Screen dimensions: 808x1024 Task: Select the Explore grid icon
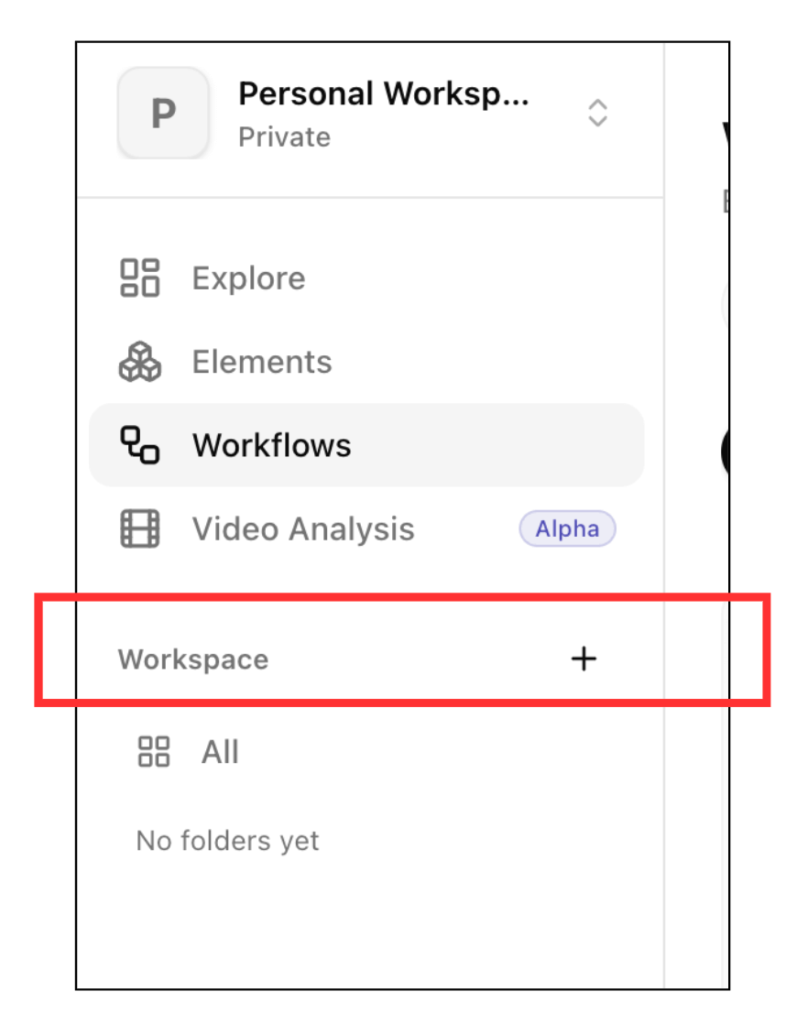(x=139, y=278)
